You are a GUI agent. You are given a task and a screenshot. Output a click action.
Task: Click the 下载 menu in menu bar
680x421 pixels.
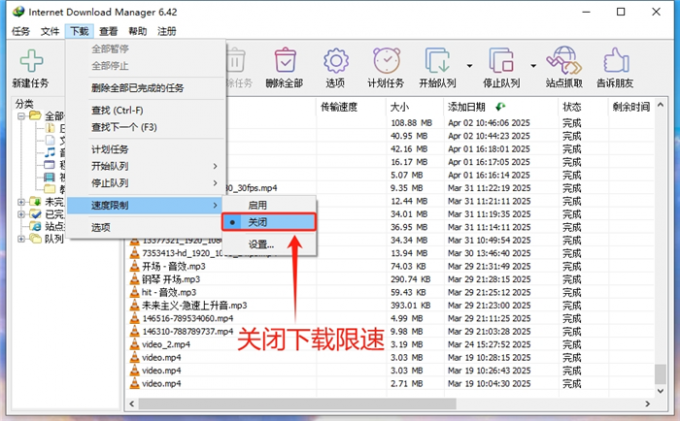[x=79, y=31]
